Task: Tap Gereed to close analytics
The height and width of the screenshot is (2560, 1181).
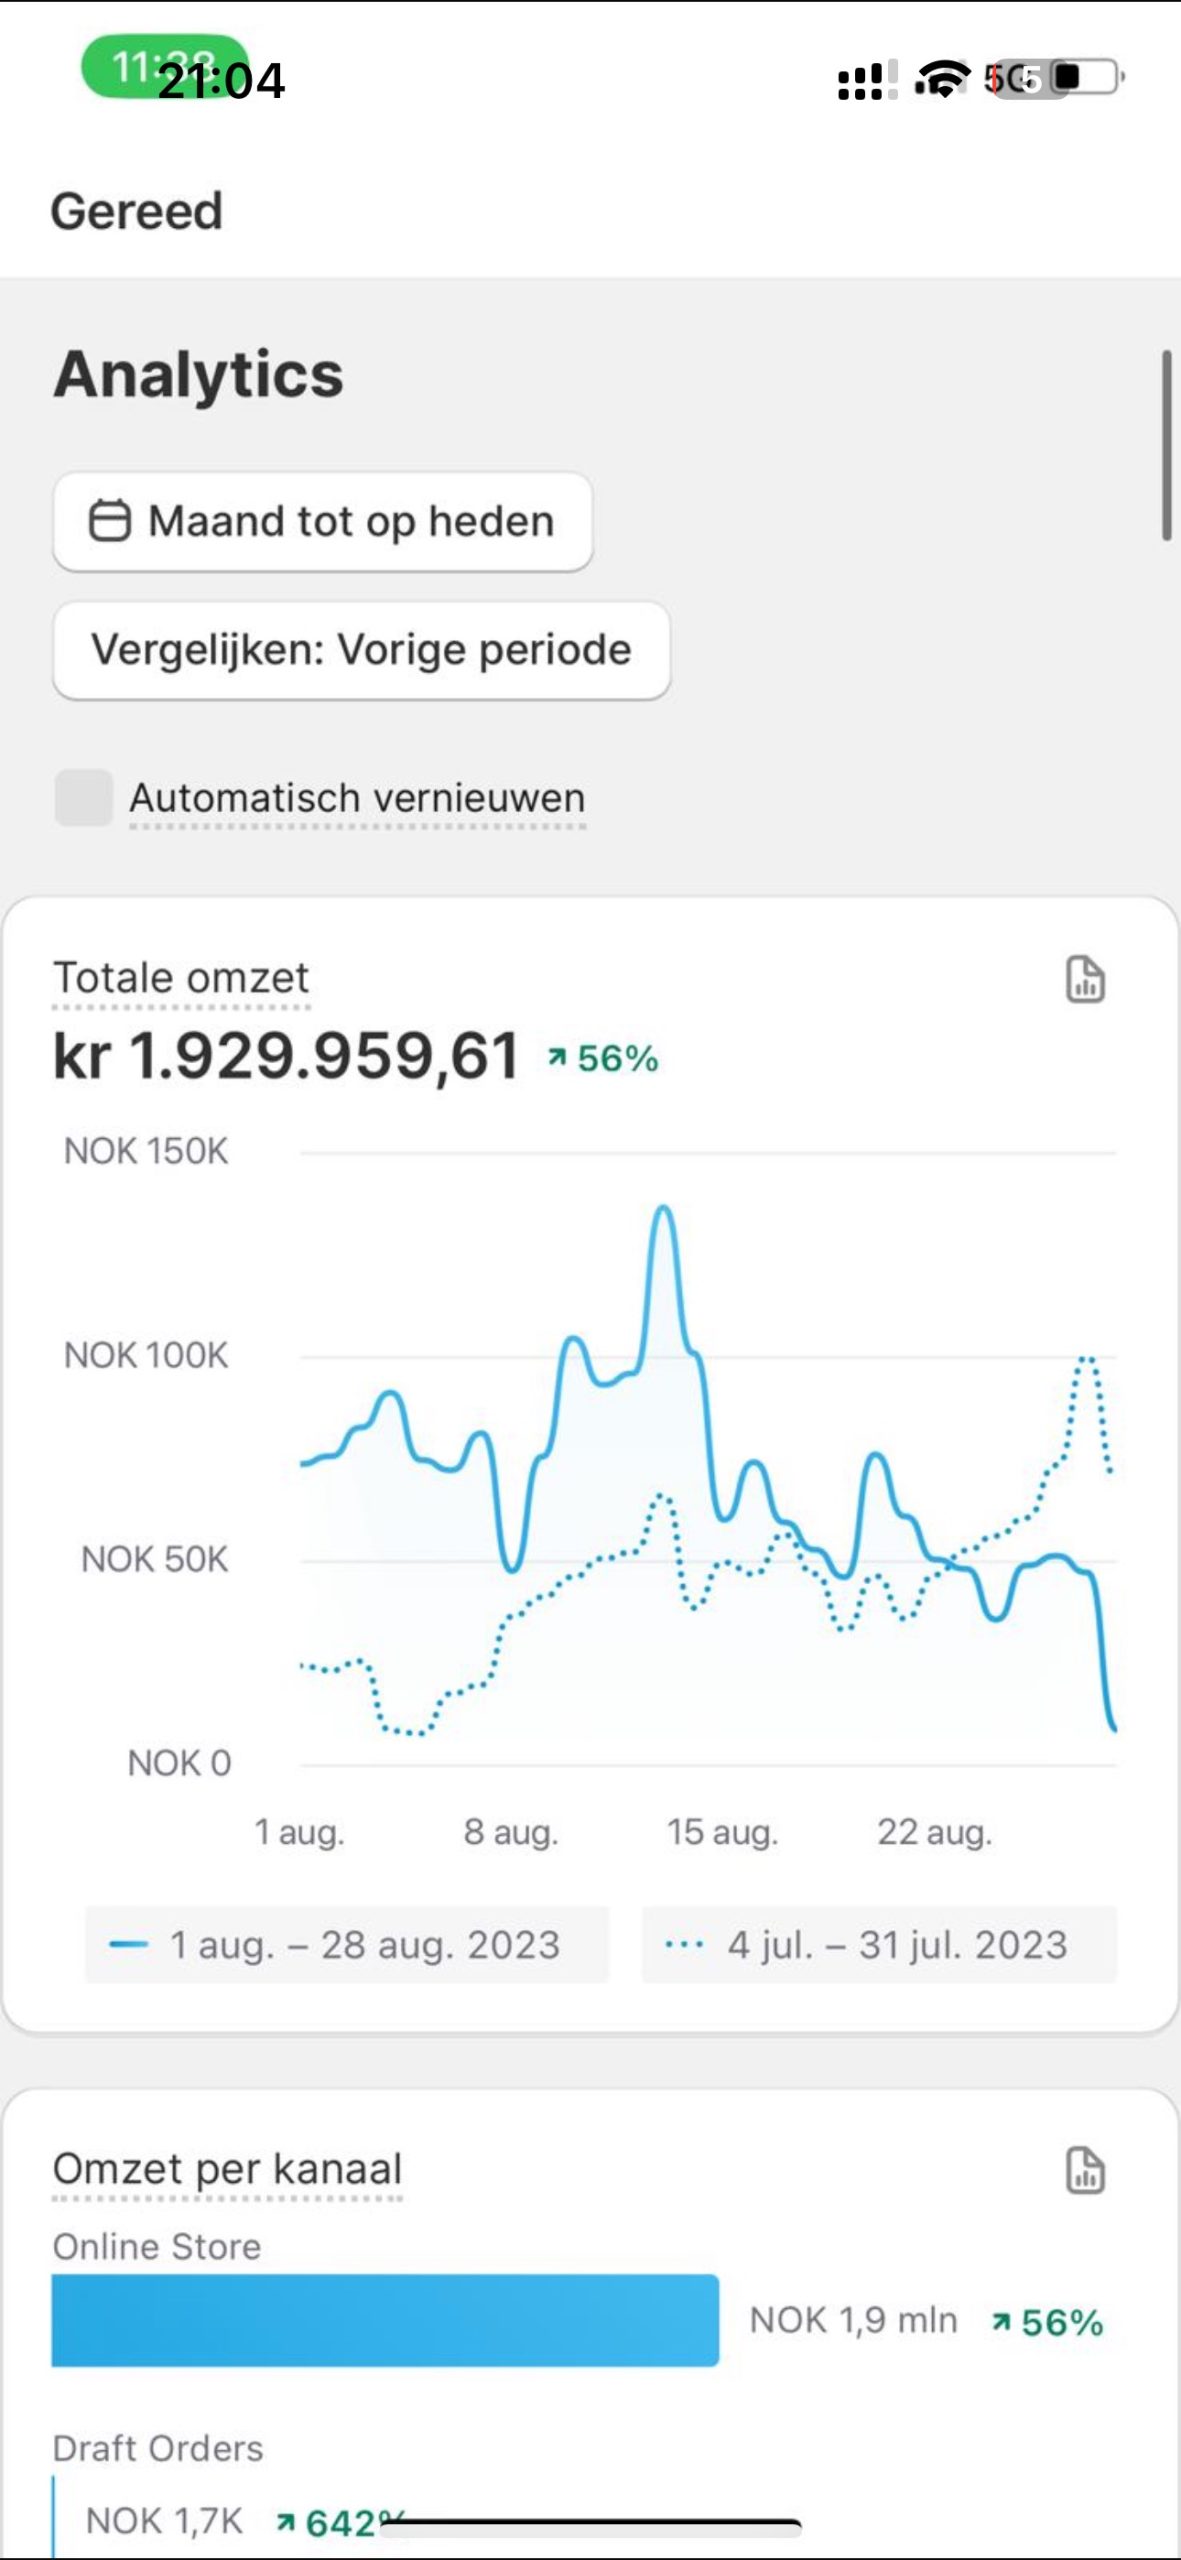Action: click(137, 211)
